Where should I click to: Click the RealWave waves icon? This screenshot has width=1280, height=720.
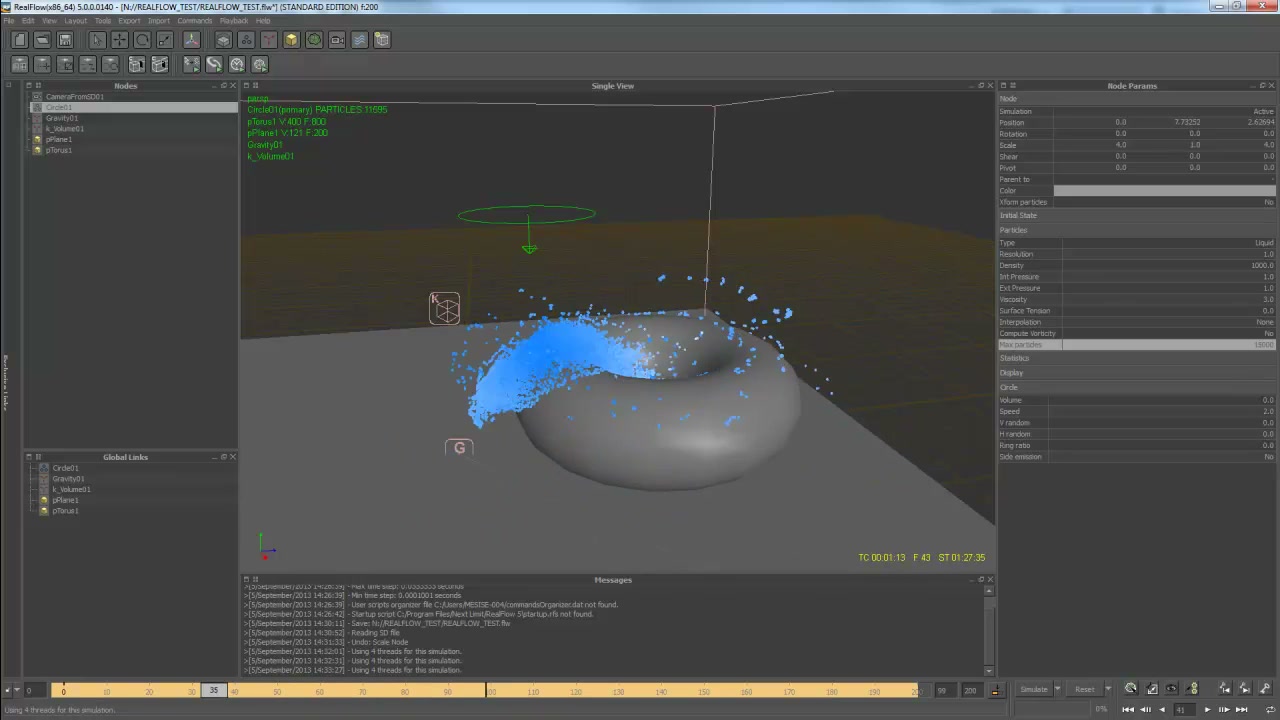pyautogui.click(x=360, y=40)
